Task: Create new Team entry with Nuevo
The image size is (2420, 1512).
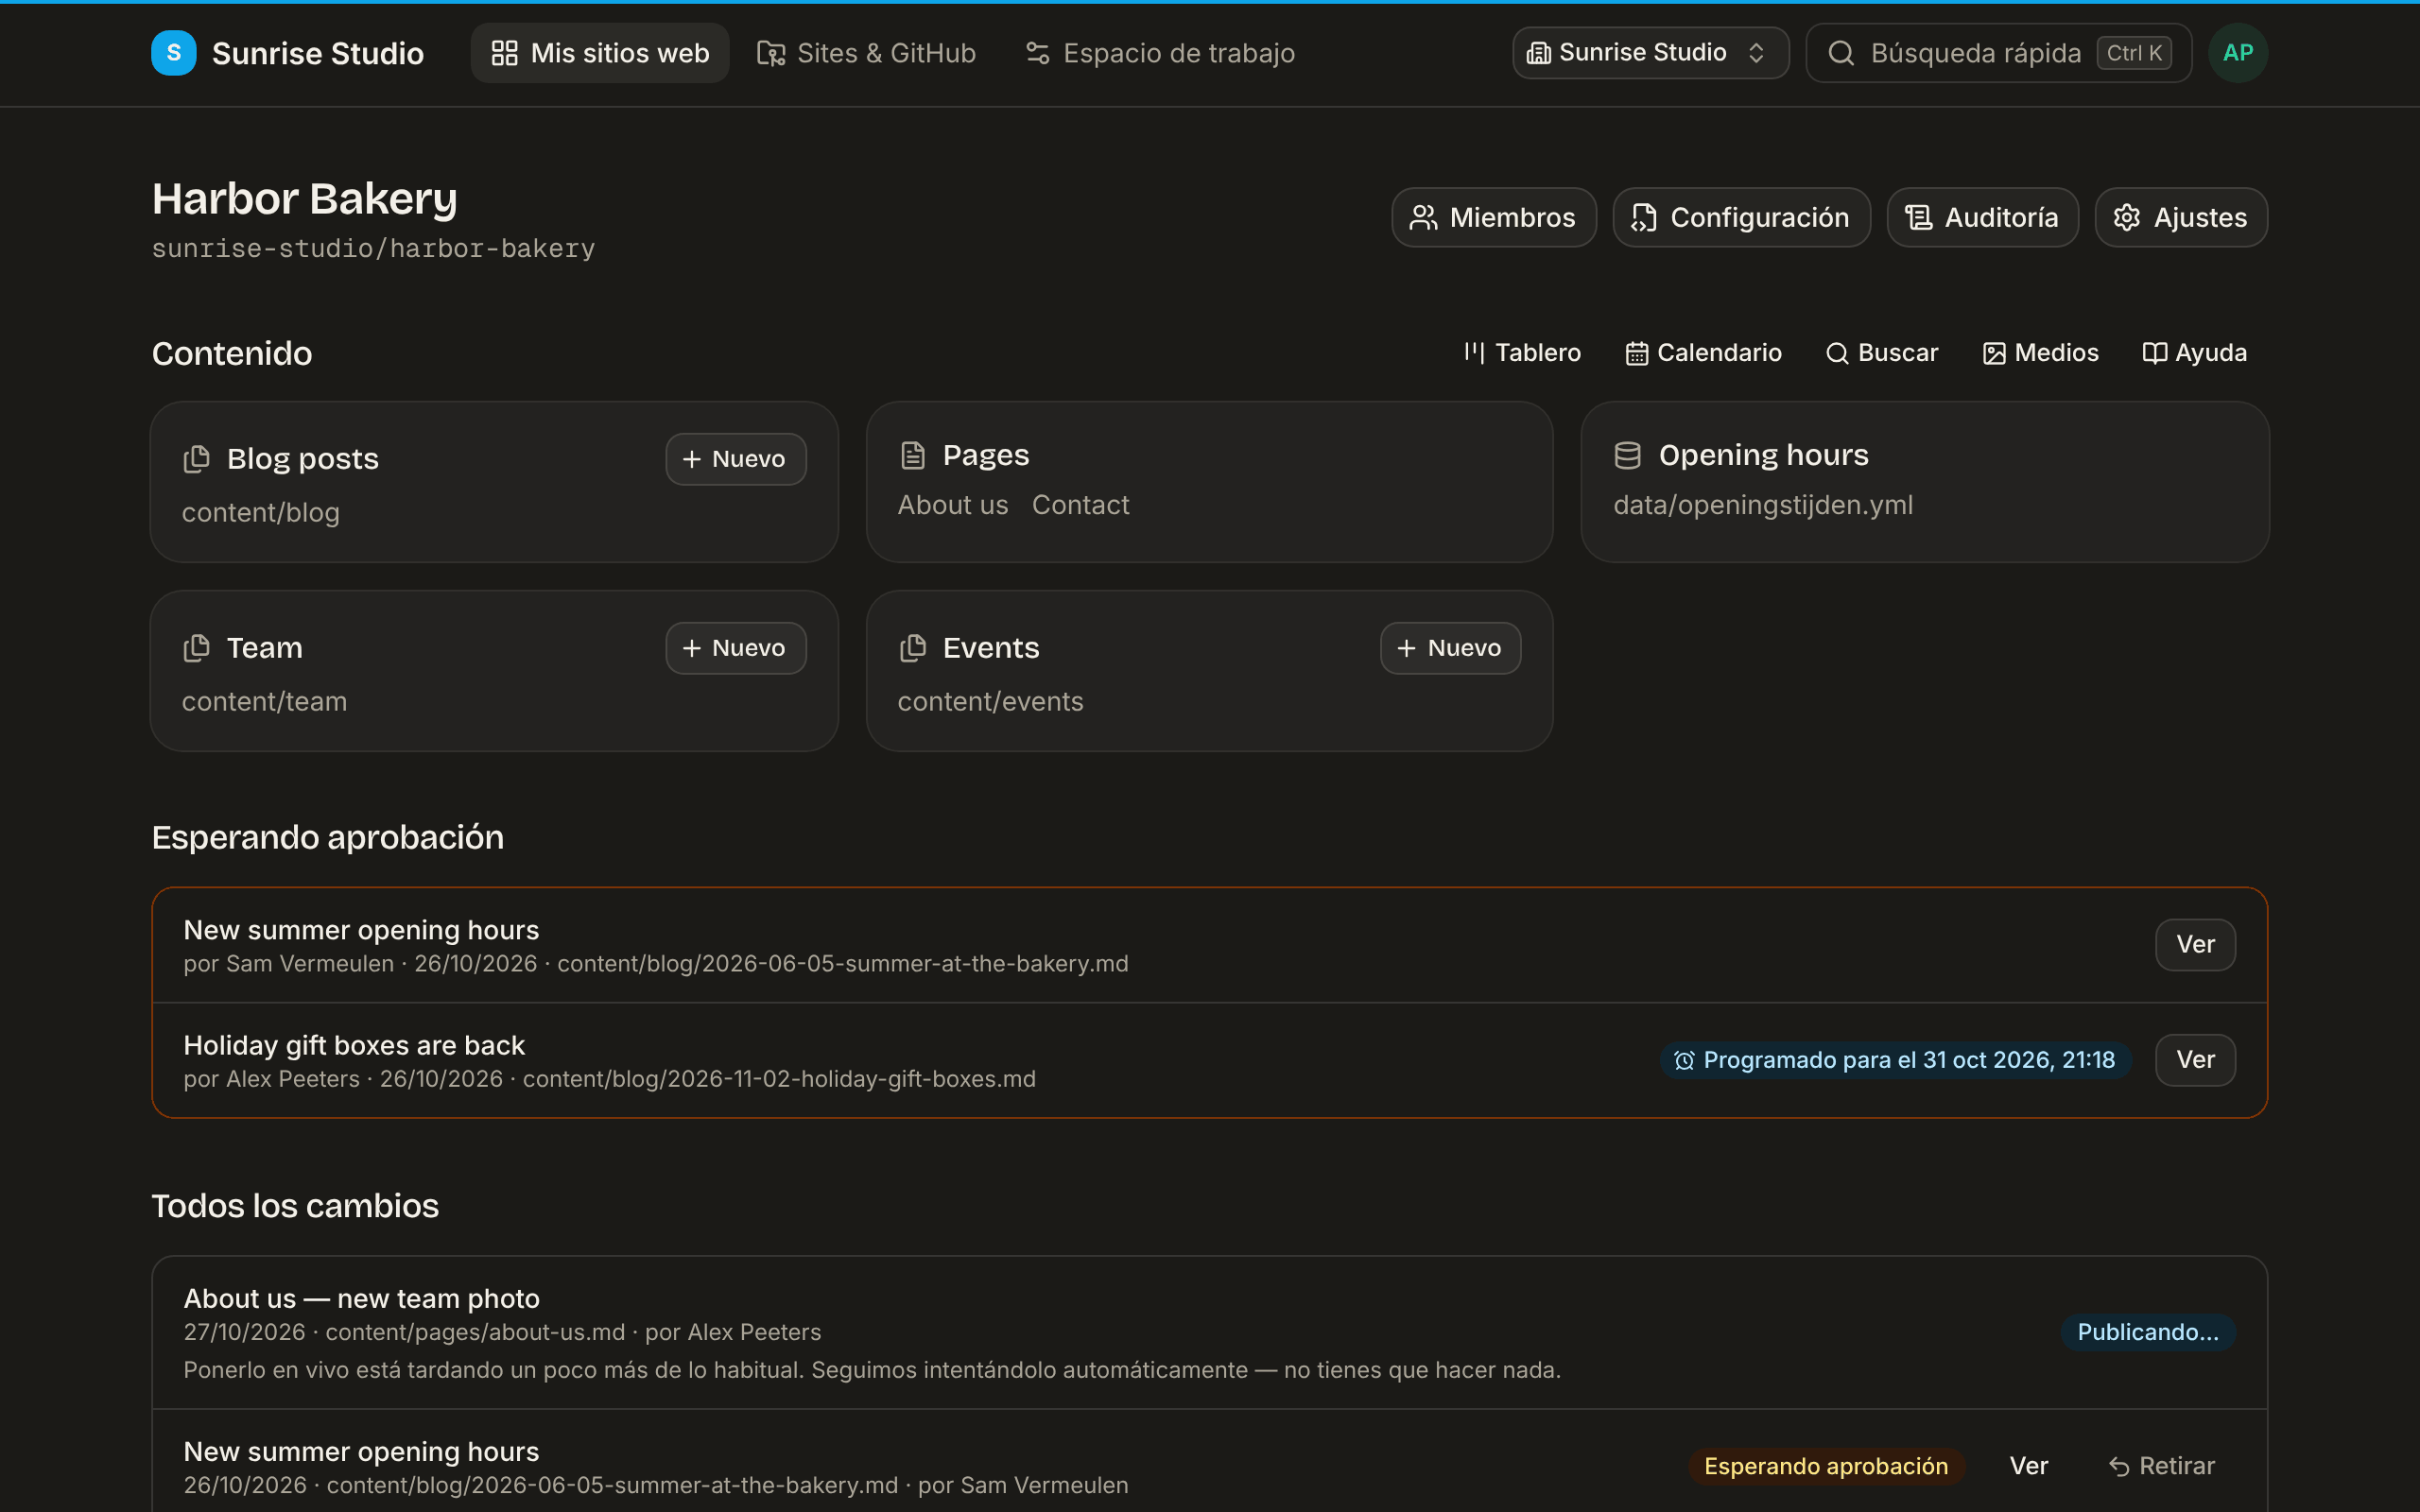Action: [736, 648]
